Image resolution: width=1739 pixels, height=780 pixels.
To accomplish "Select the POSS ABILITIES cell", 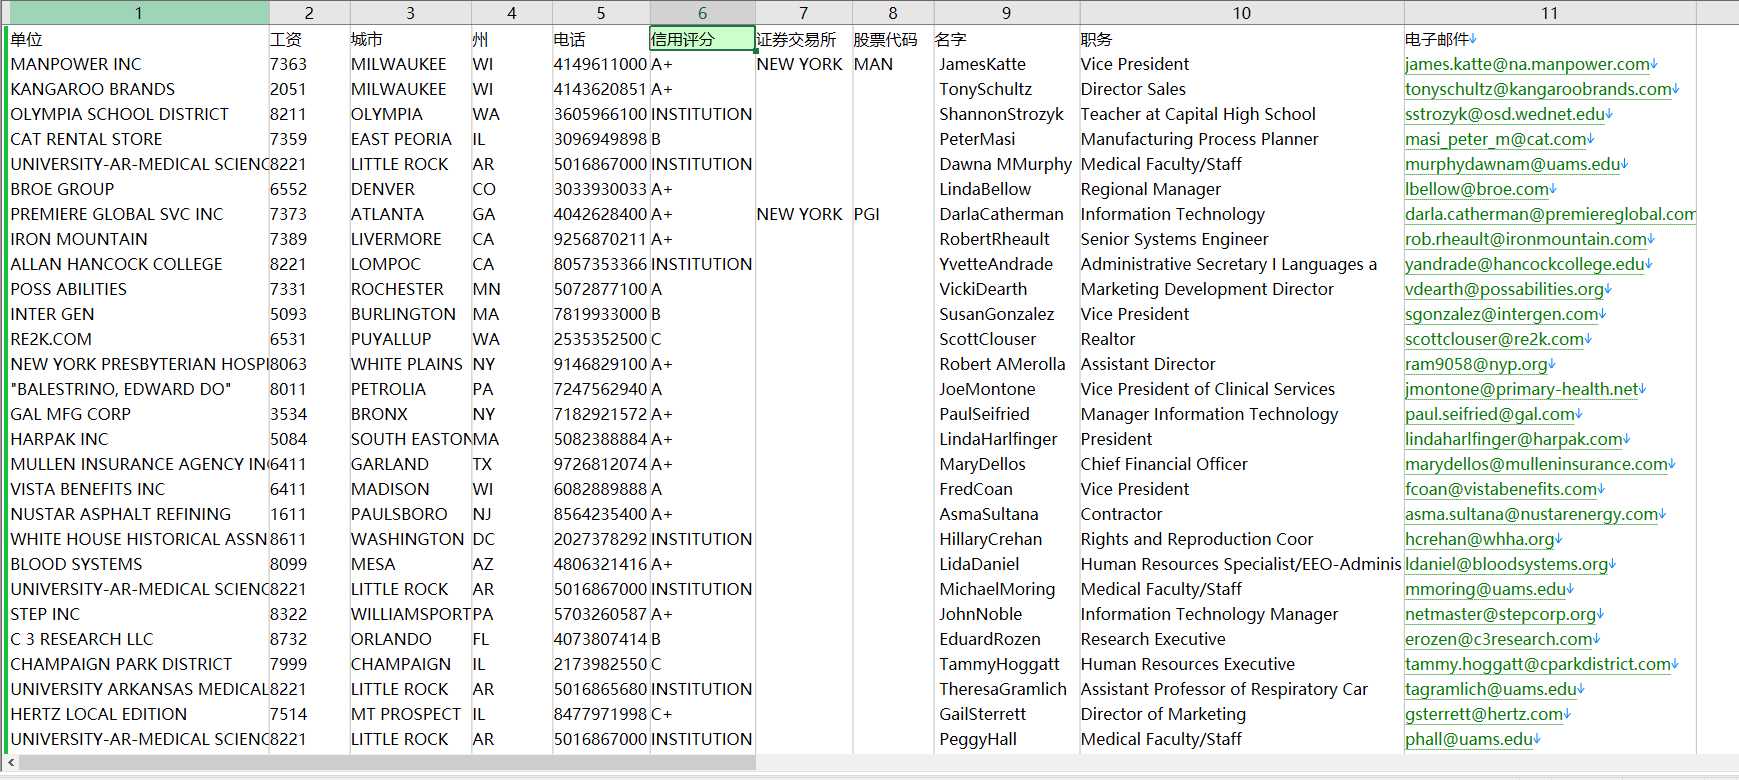I will coord(138,289).
